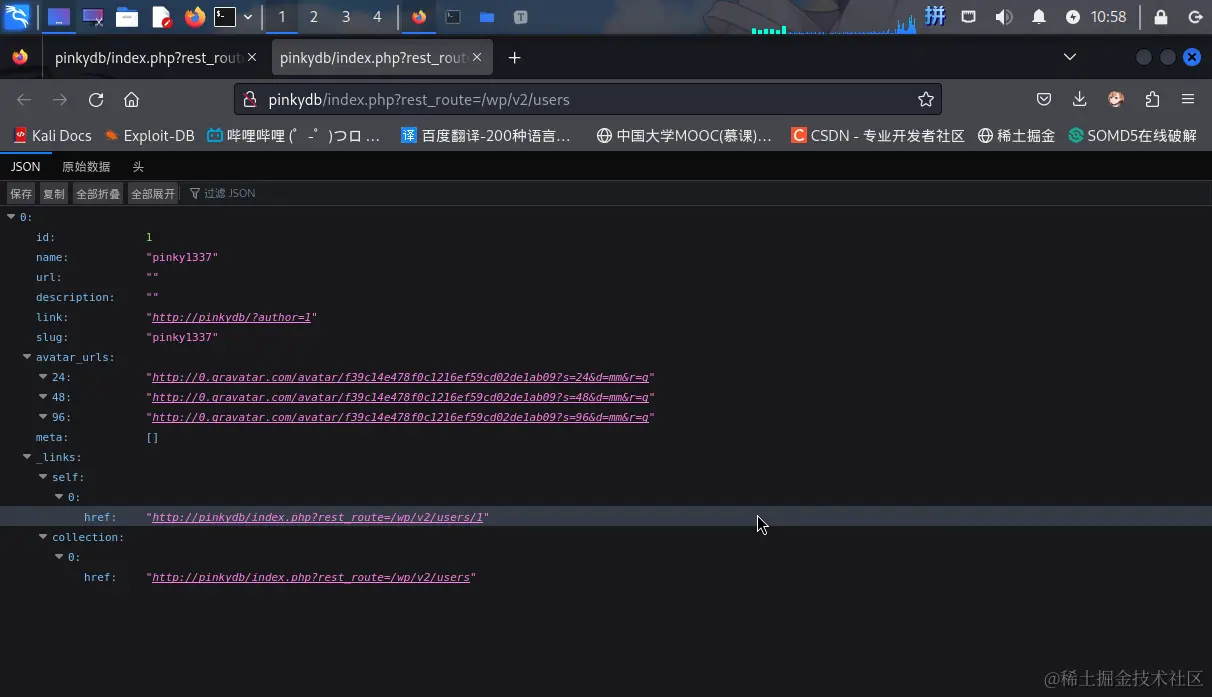The image size is (1212, 697).
Task: Open the Kali dragon applications menu
Action: click(x=17, y=16)
